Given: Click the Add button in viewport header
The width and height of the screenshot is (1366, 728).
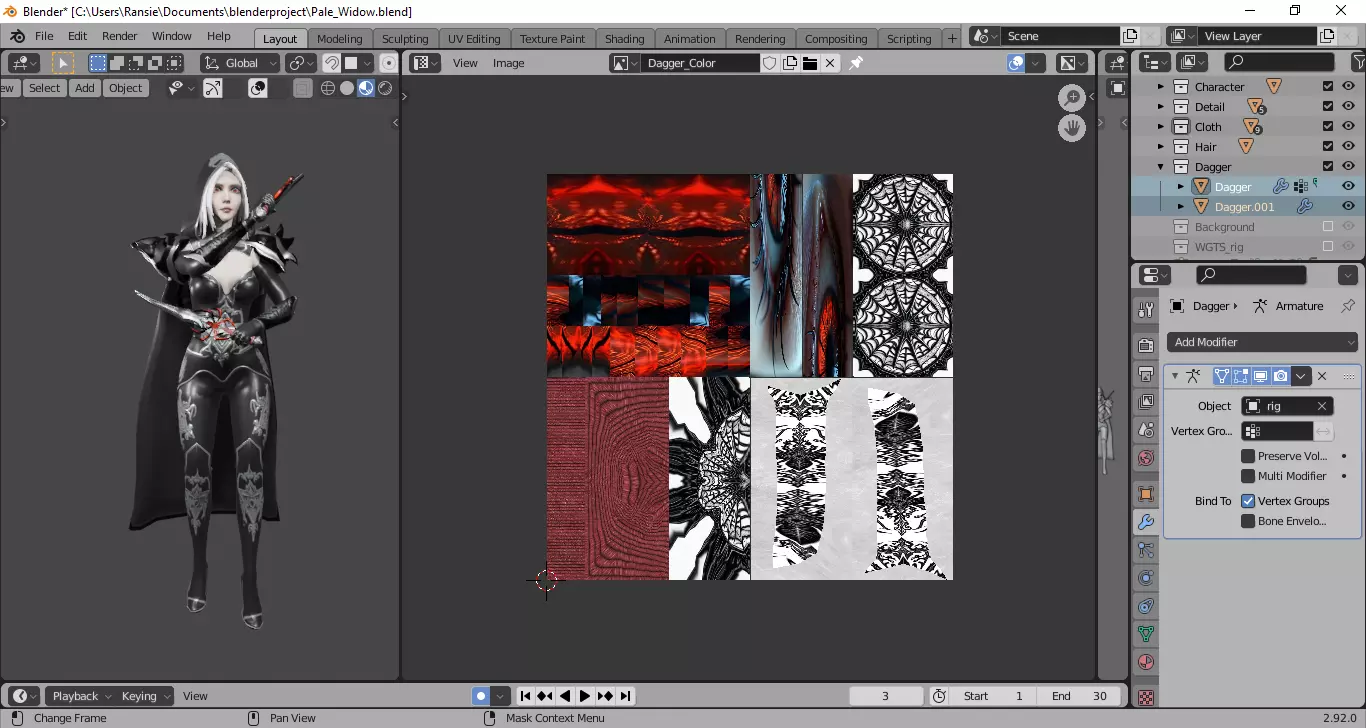Looking at the screenshot, I should (x=85, y=88).
